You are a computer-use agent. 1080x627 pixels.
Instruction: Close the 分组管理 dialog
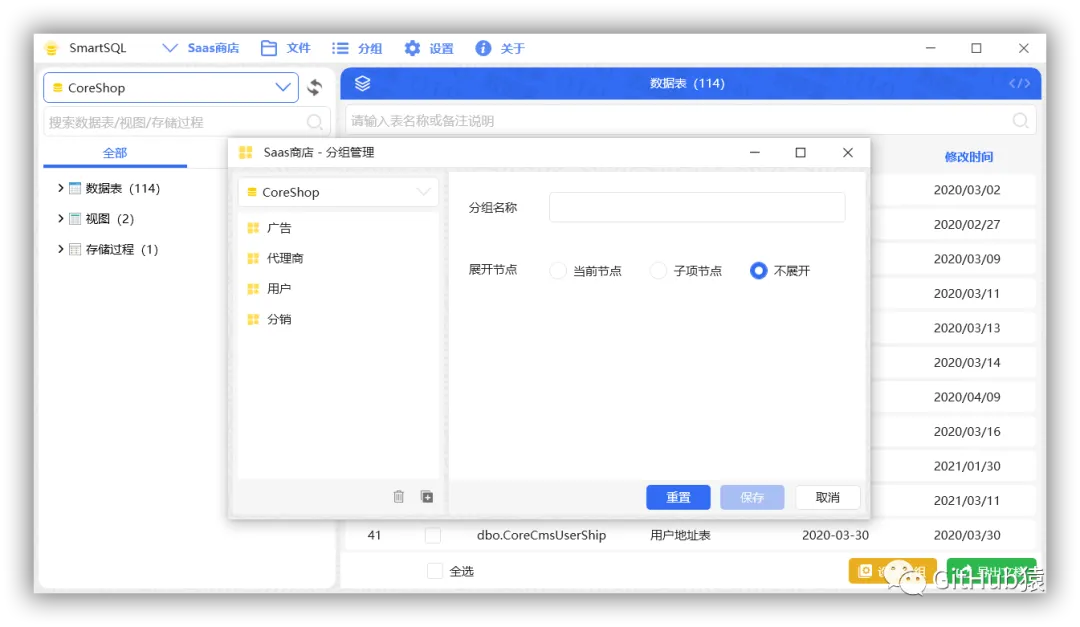pos(848,152)
